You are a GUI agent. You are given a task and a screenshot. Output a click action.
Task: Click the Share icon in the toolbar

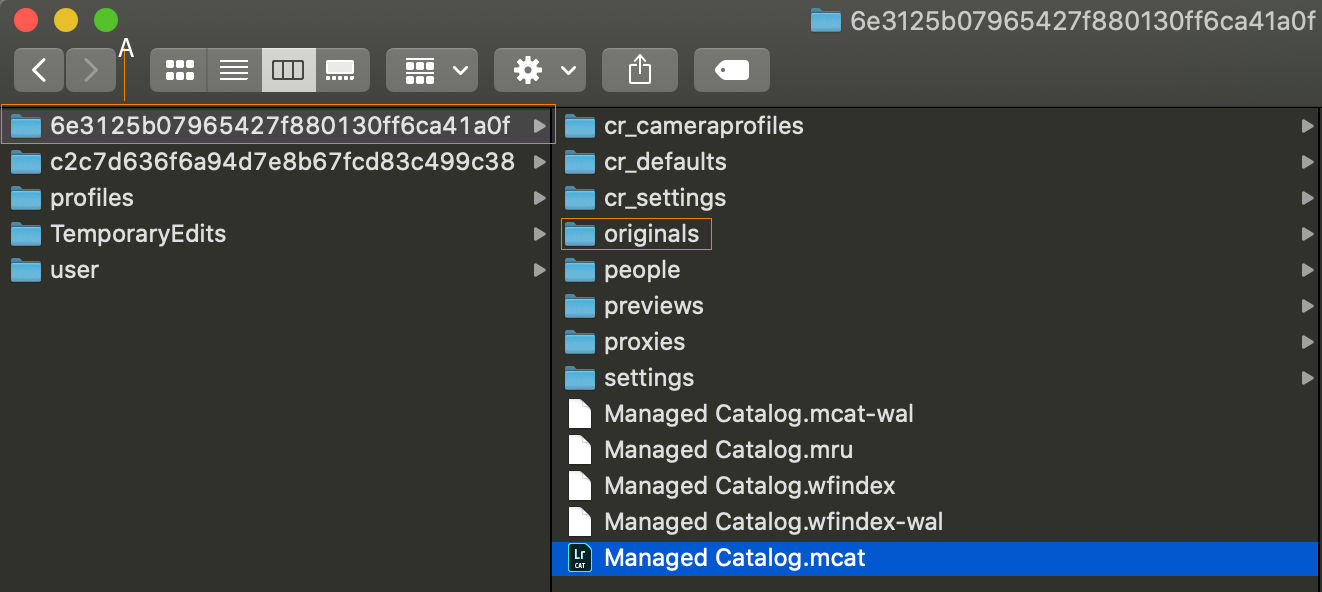tap(640, 69)
